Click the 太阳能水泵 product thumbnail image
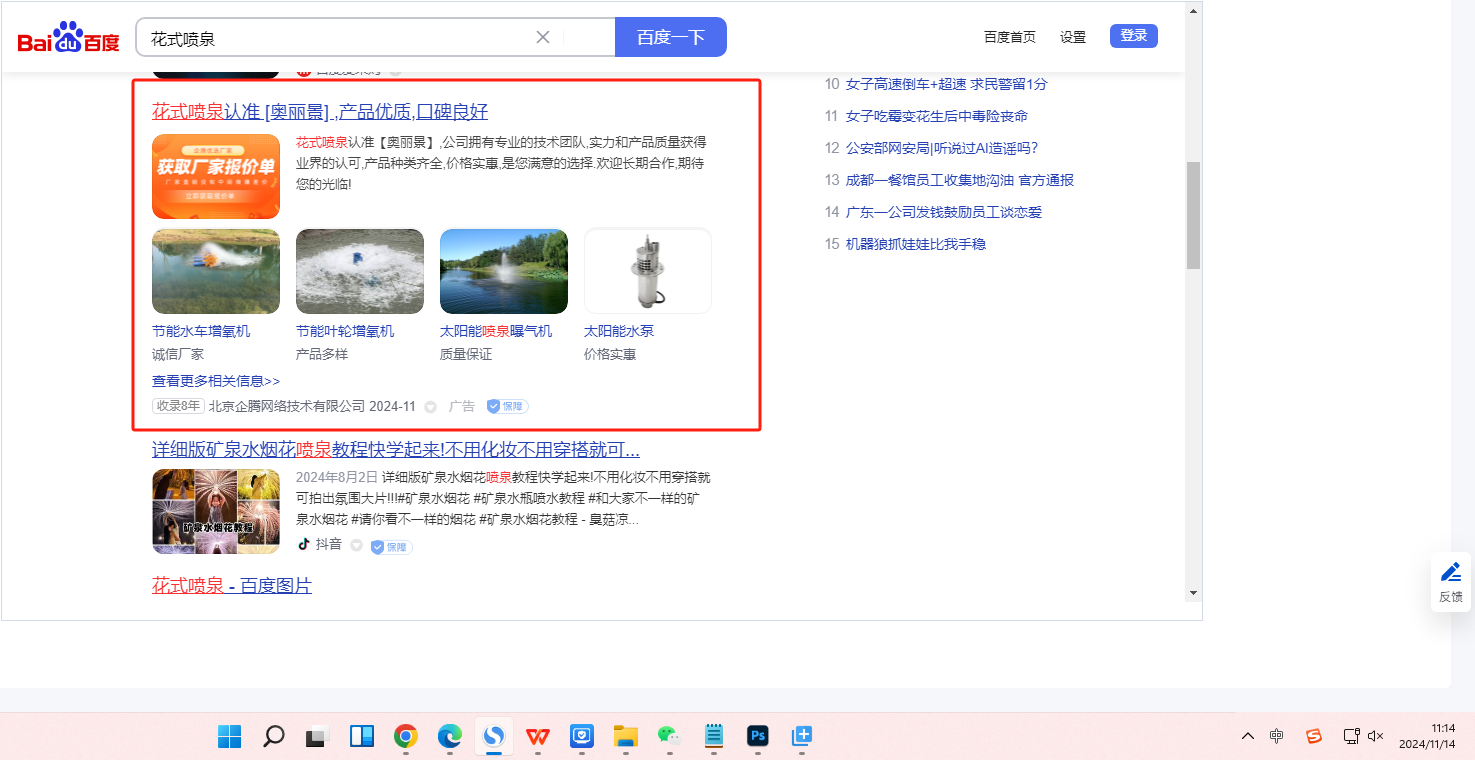 click(x=647, y=271)
